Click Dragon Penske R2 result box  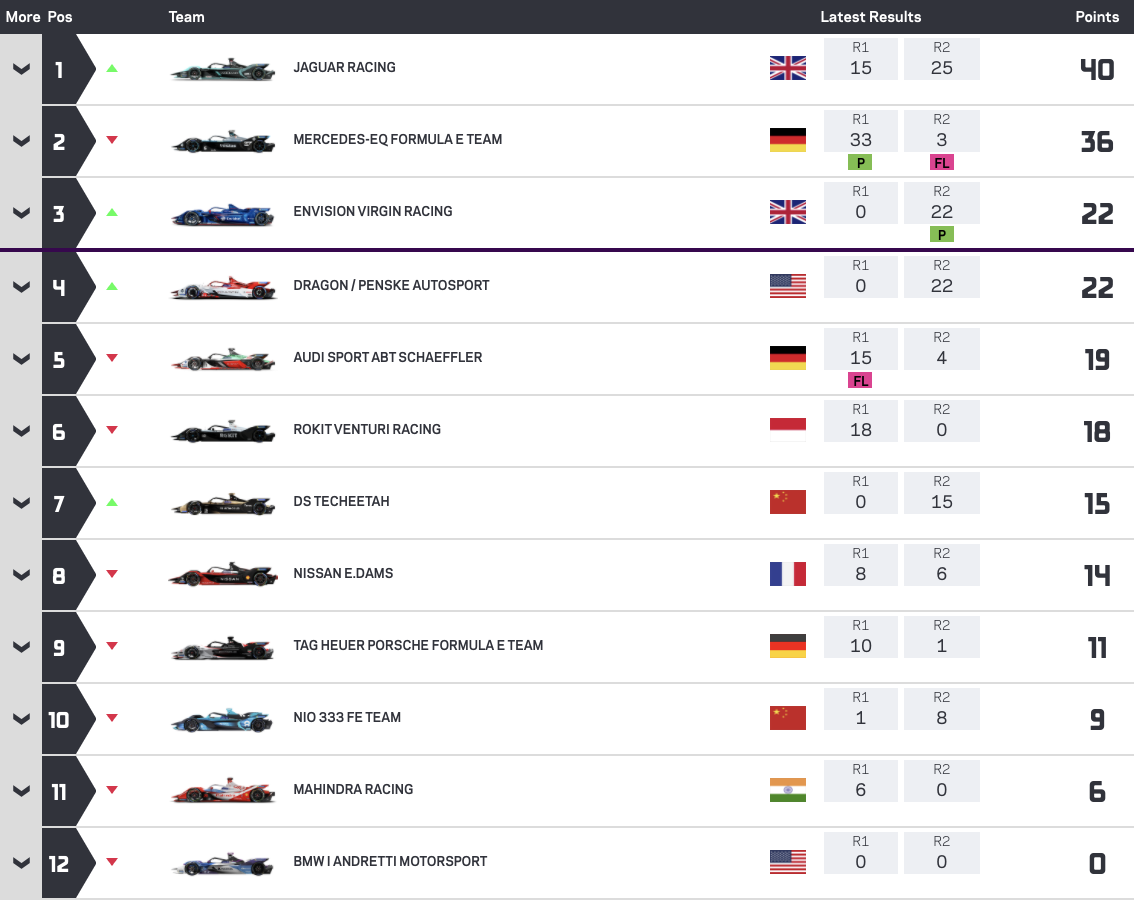tap(941, 278)
